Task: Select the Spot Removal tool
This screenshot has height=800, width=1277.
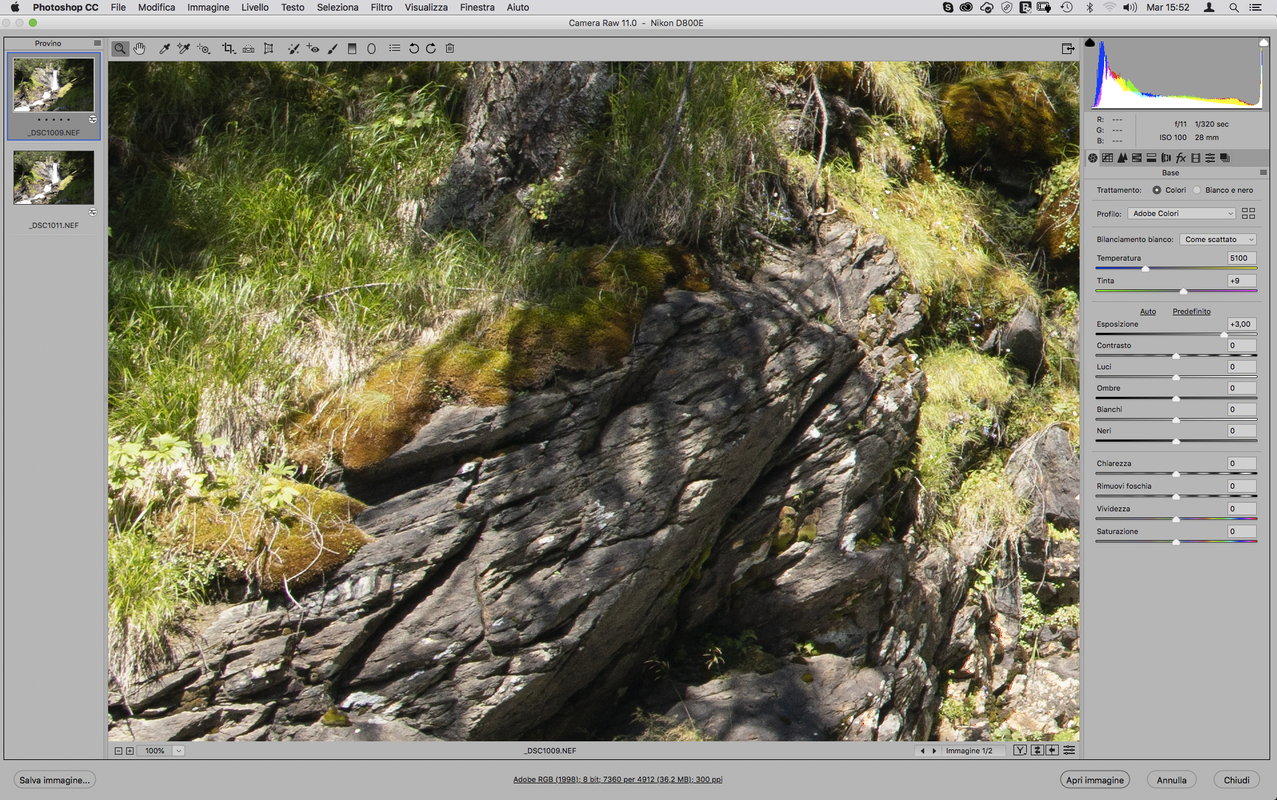Action: pyautogui.click(x=293, y=48)
